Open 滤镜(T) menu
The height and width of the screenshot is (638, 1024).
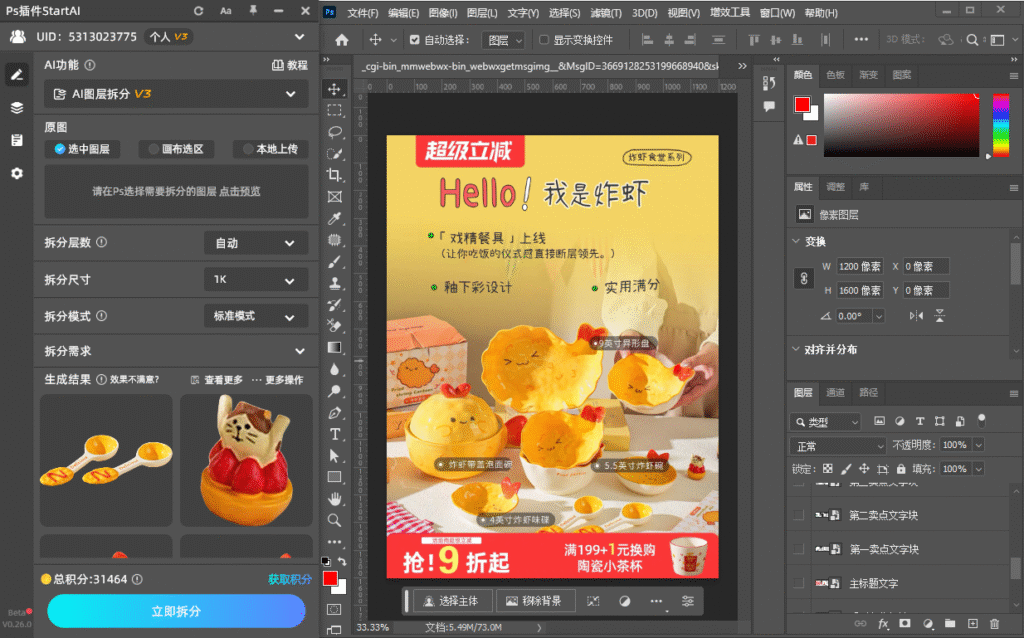(605, 12)
